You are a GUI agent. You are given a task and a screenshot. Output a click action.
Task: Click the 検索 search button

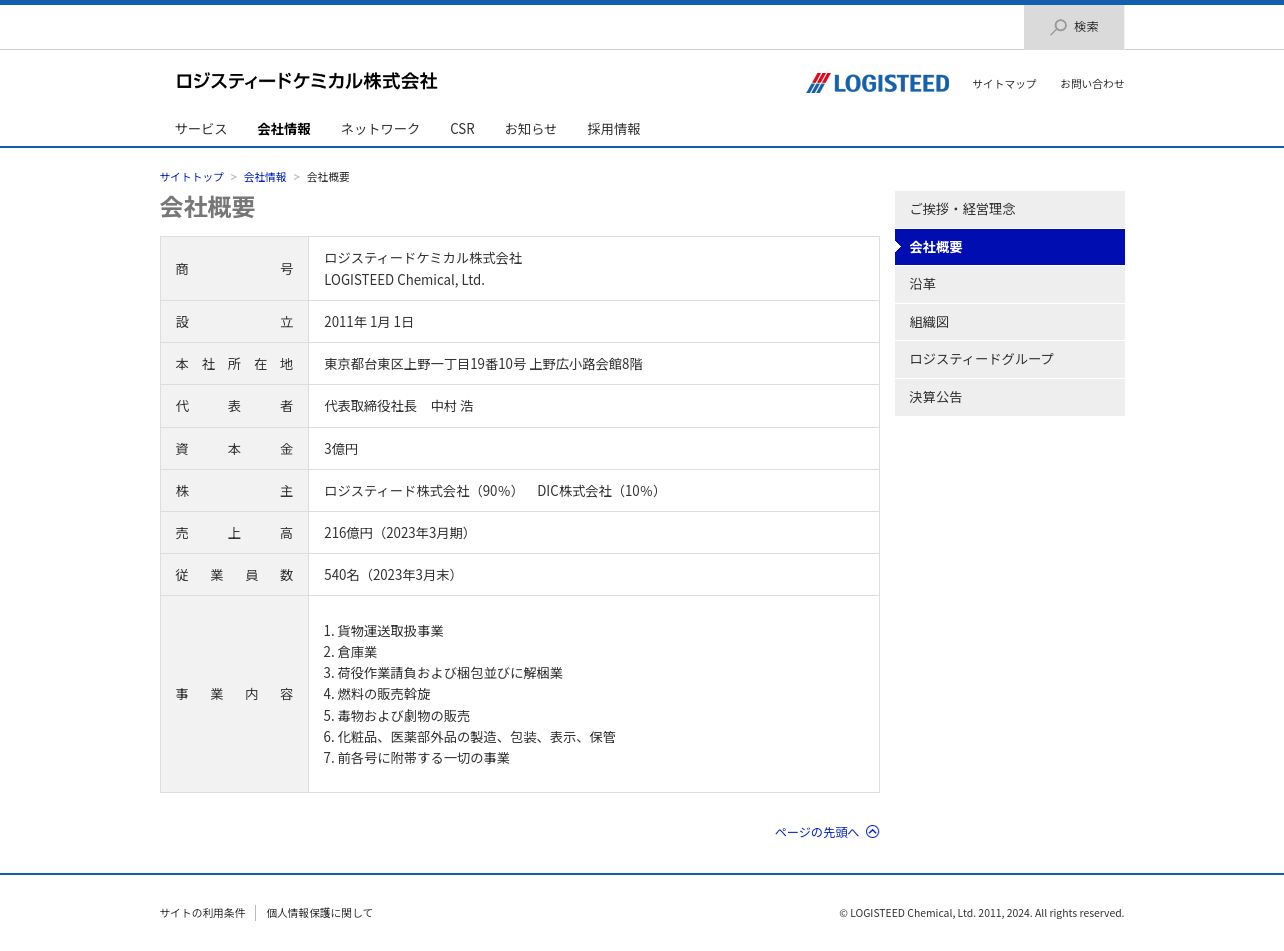tap(1074, 27)
